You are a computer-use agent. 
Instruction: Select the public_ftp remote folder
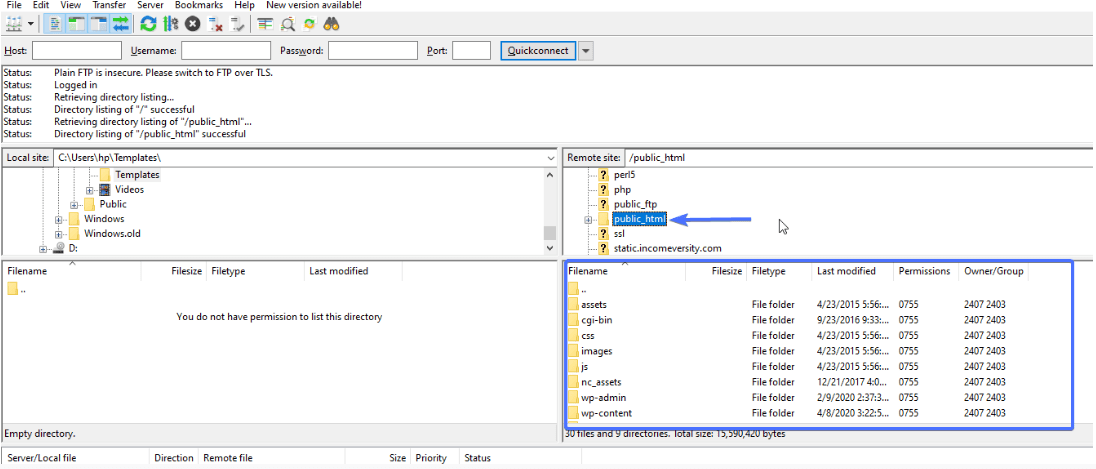635,204
